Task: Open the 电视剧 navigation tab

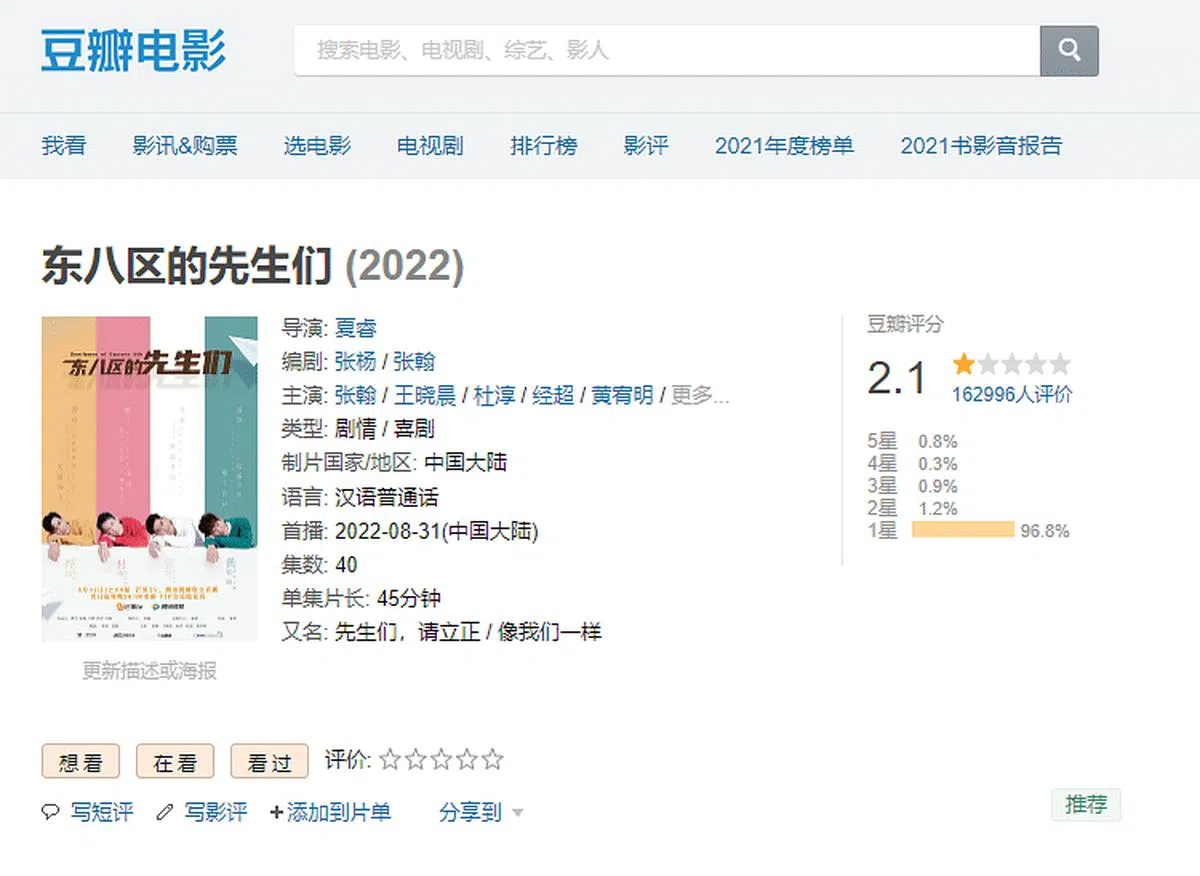Action: [x=430, y=146]
